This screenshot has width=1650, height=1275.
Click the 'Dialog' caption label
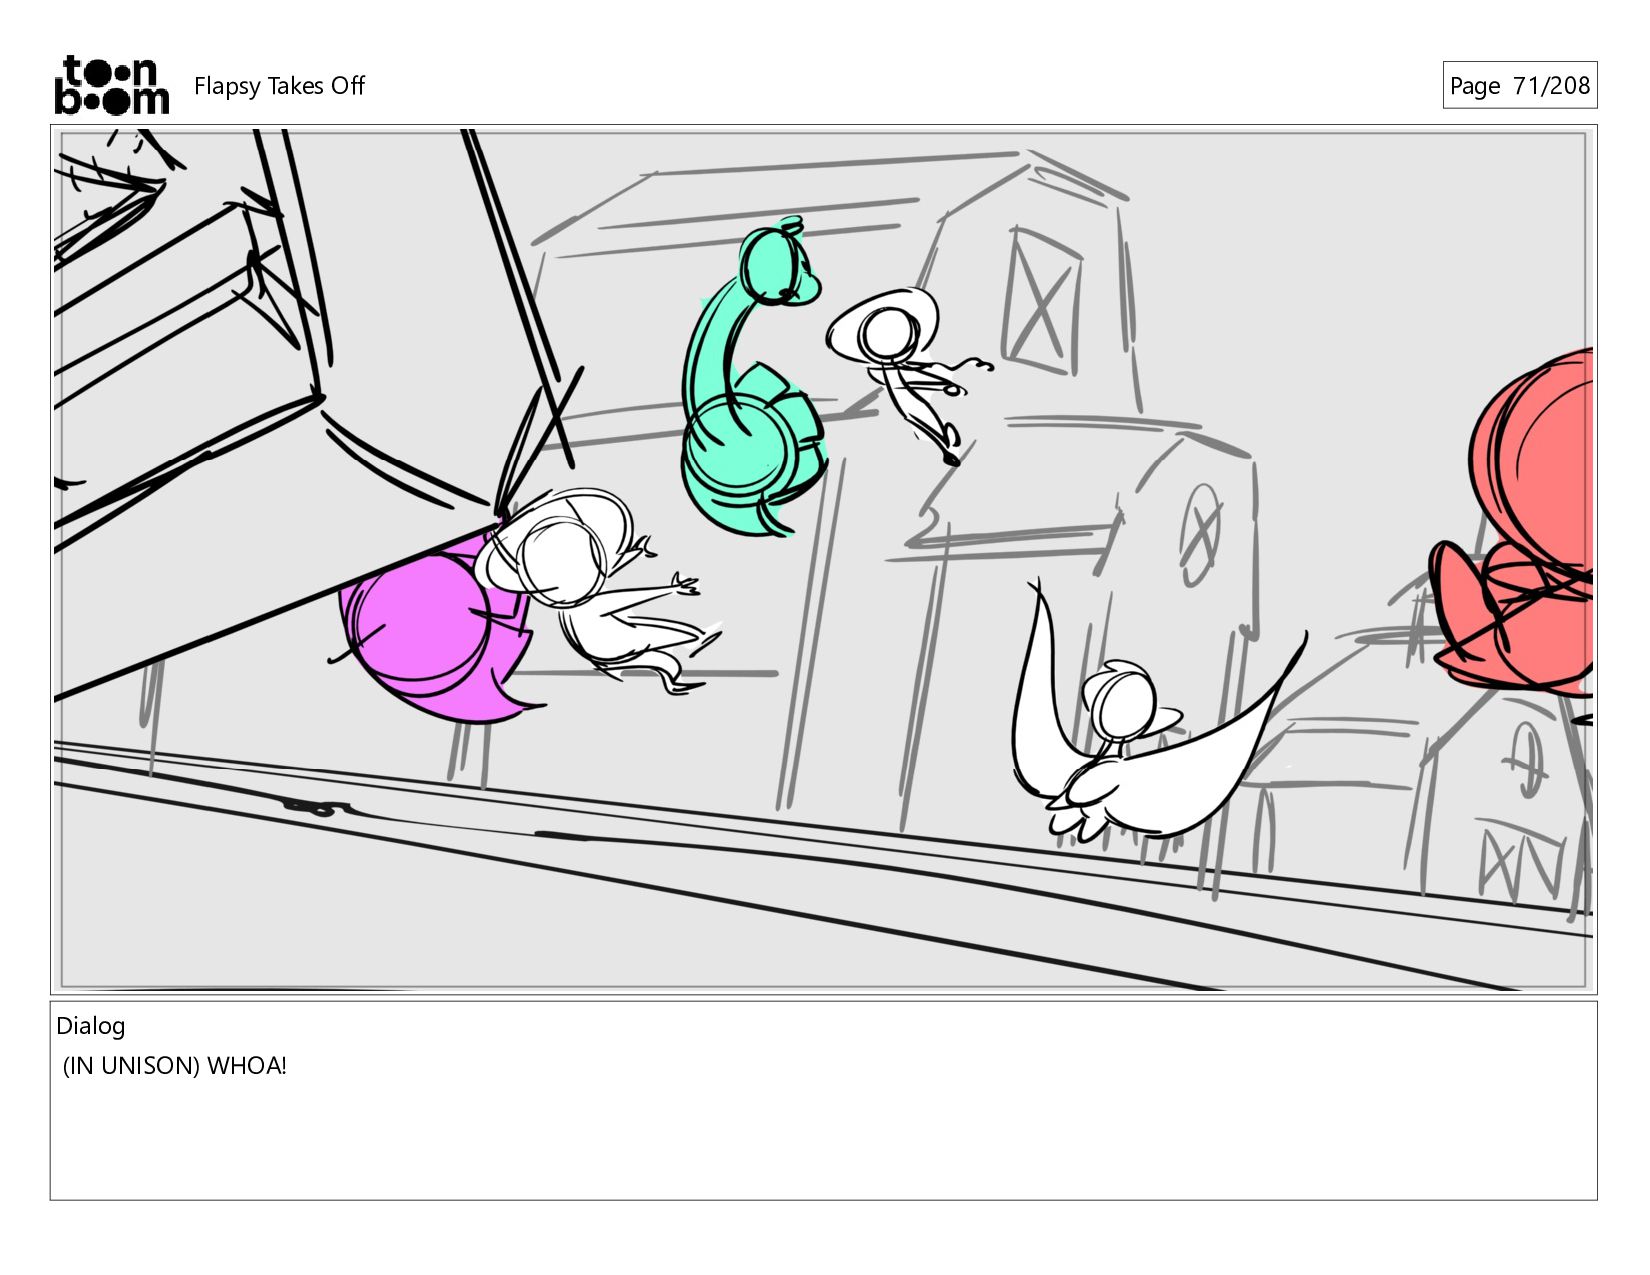tap(91, 1025)
